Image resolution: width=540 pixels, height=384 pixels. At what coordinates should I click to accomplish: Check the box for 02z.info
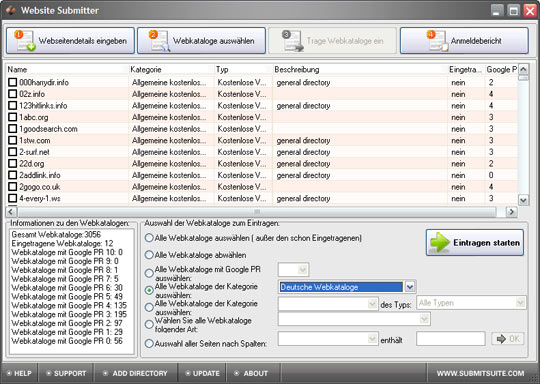tap(12, 94)
